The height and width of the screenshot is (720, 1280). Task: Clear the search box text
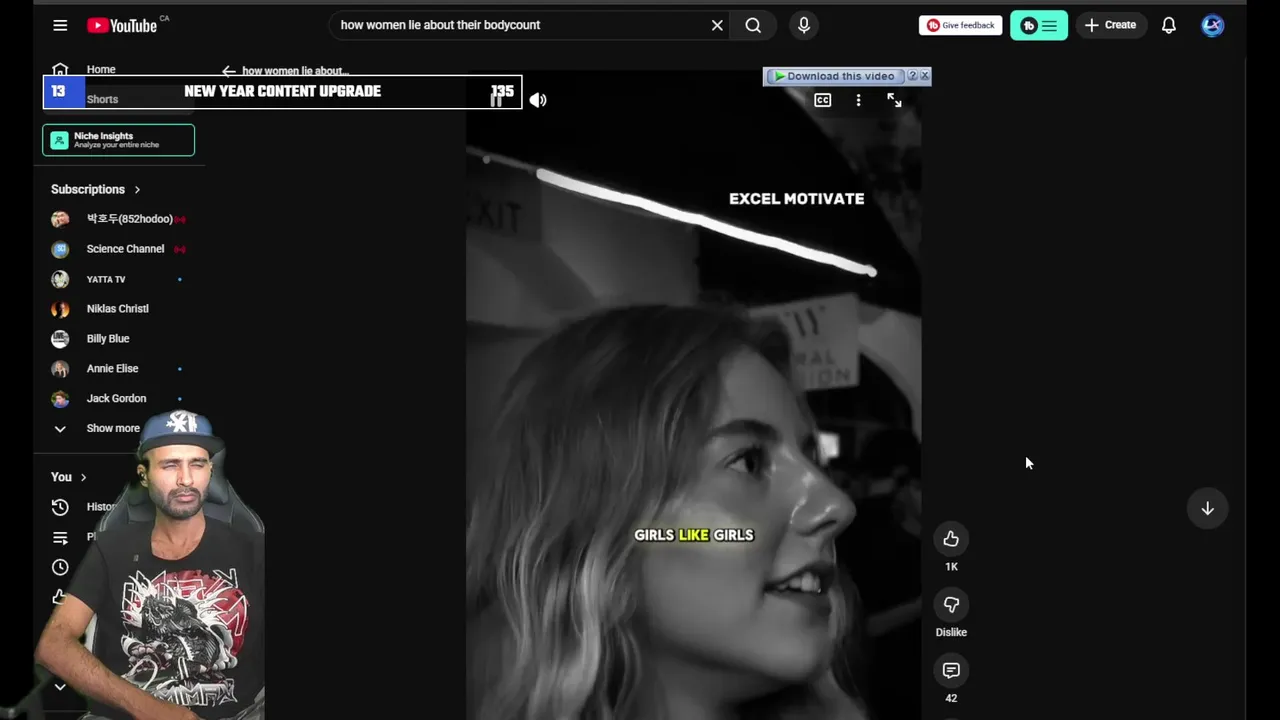coord(717,25)
